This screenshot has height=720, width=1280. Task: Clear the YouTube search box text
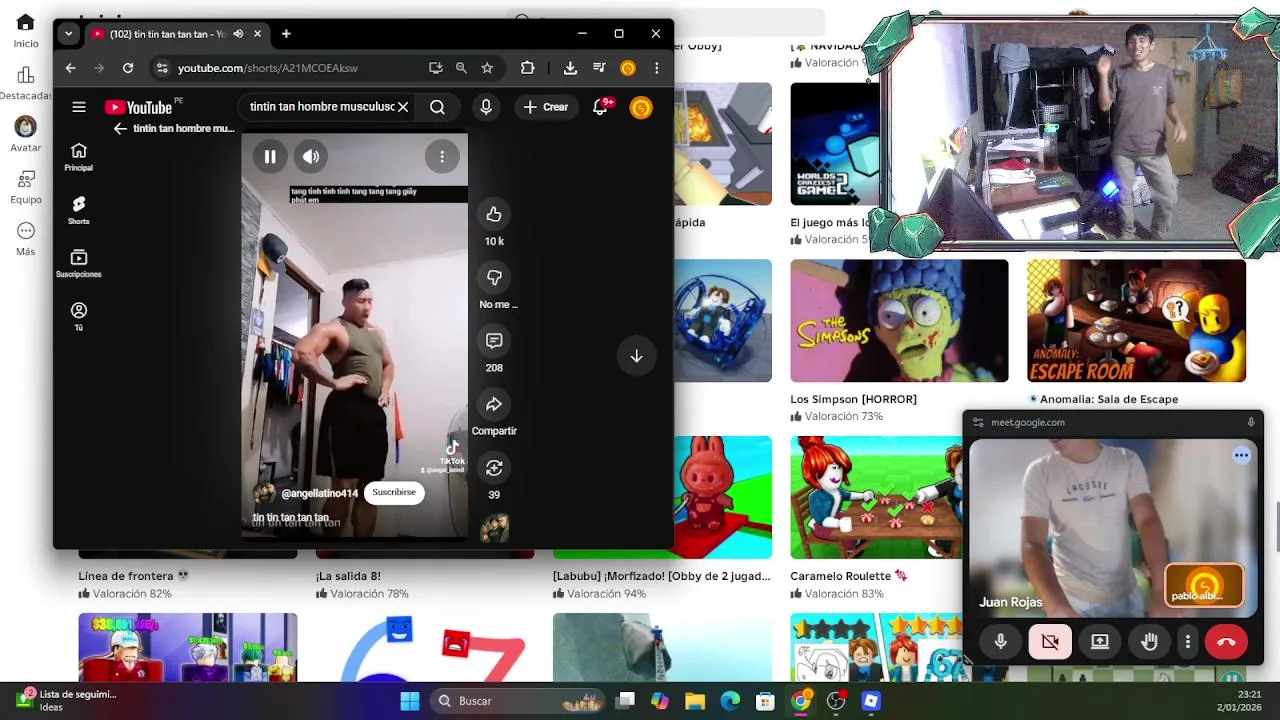[403, 107]
